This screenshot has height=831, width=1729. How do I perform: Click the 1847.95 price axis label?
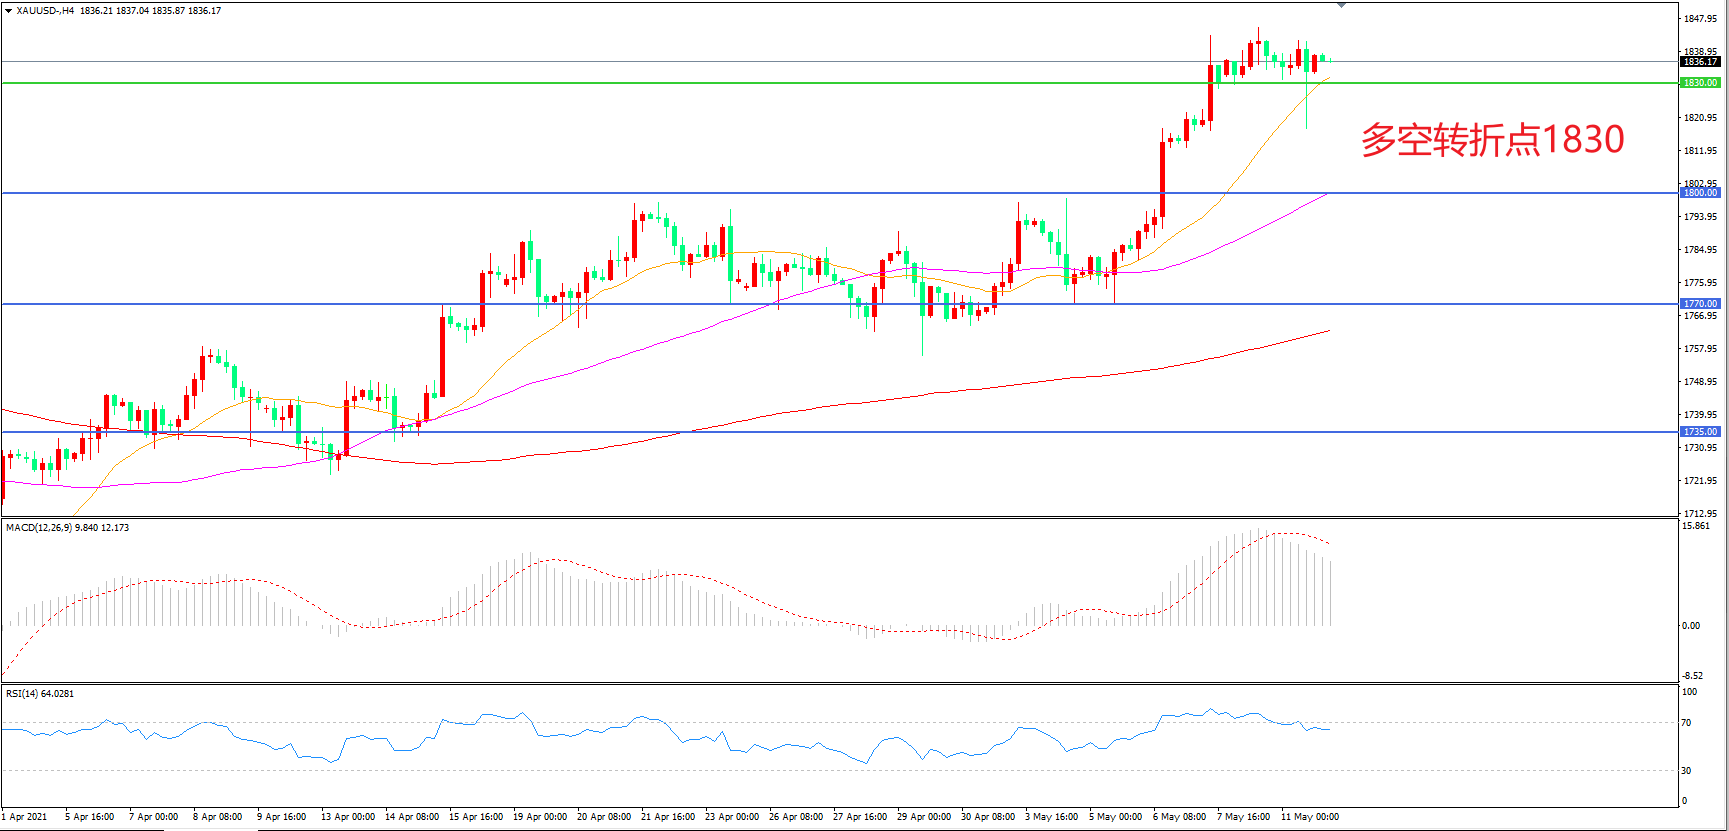[x=1699, y=19]
